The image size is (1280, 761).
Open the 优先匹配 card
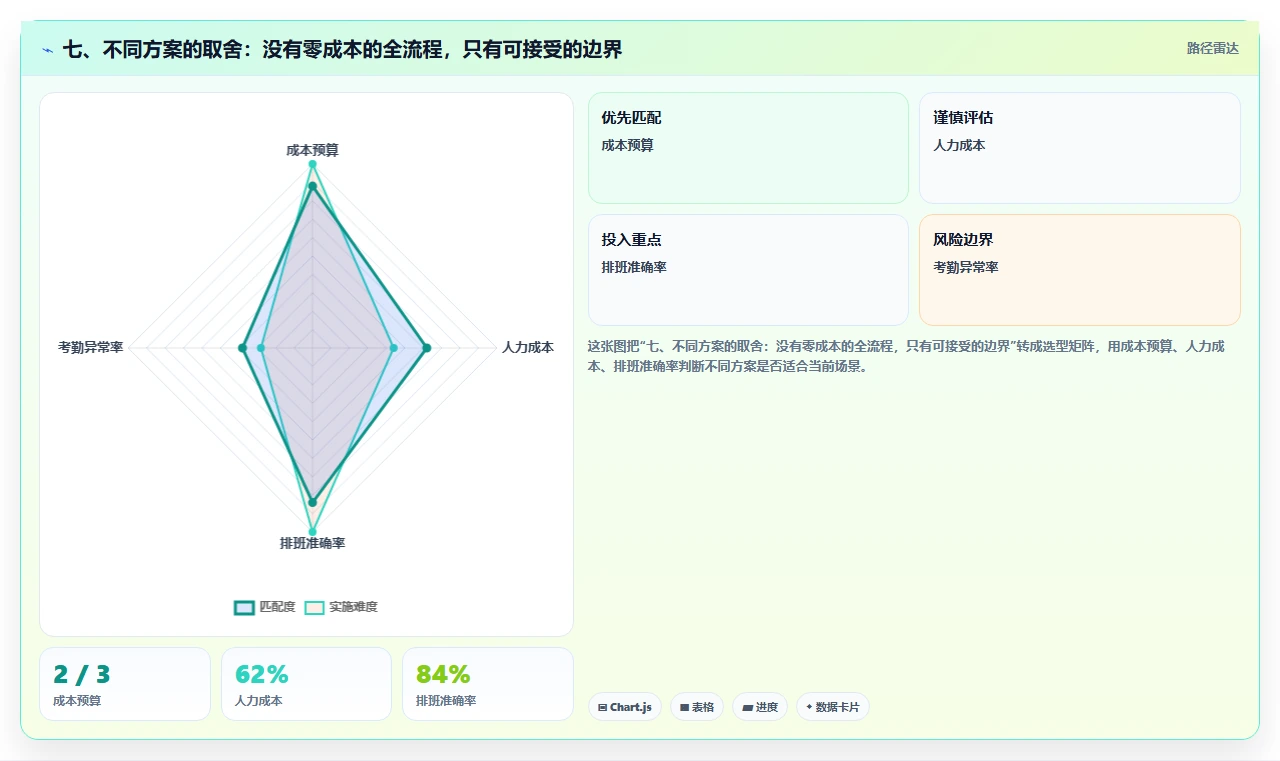pyautogui.click(x=748, y=148)
